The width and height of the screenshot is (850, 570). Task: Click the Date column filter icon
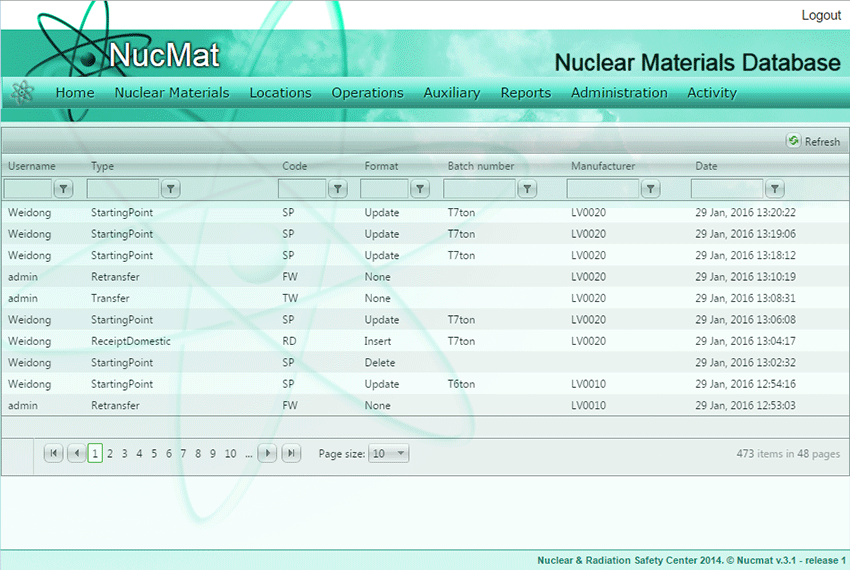tap(775, 188)
